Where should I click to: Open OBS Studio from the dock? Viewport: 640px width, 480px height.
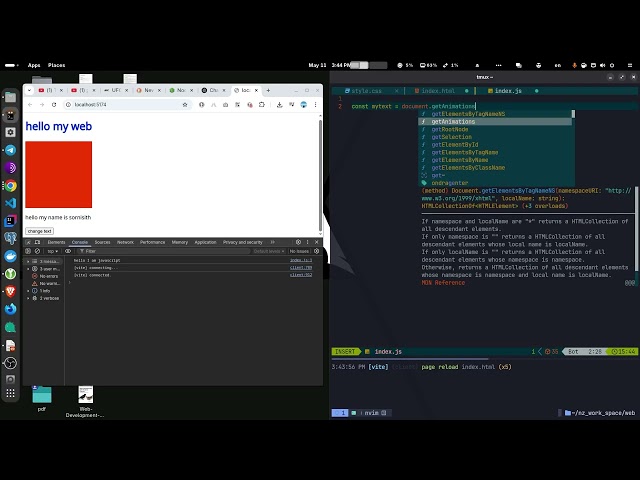pos(11,363)
